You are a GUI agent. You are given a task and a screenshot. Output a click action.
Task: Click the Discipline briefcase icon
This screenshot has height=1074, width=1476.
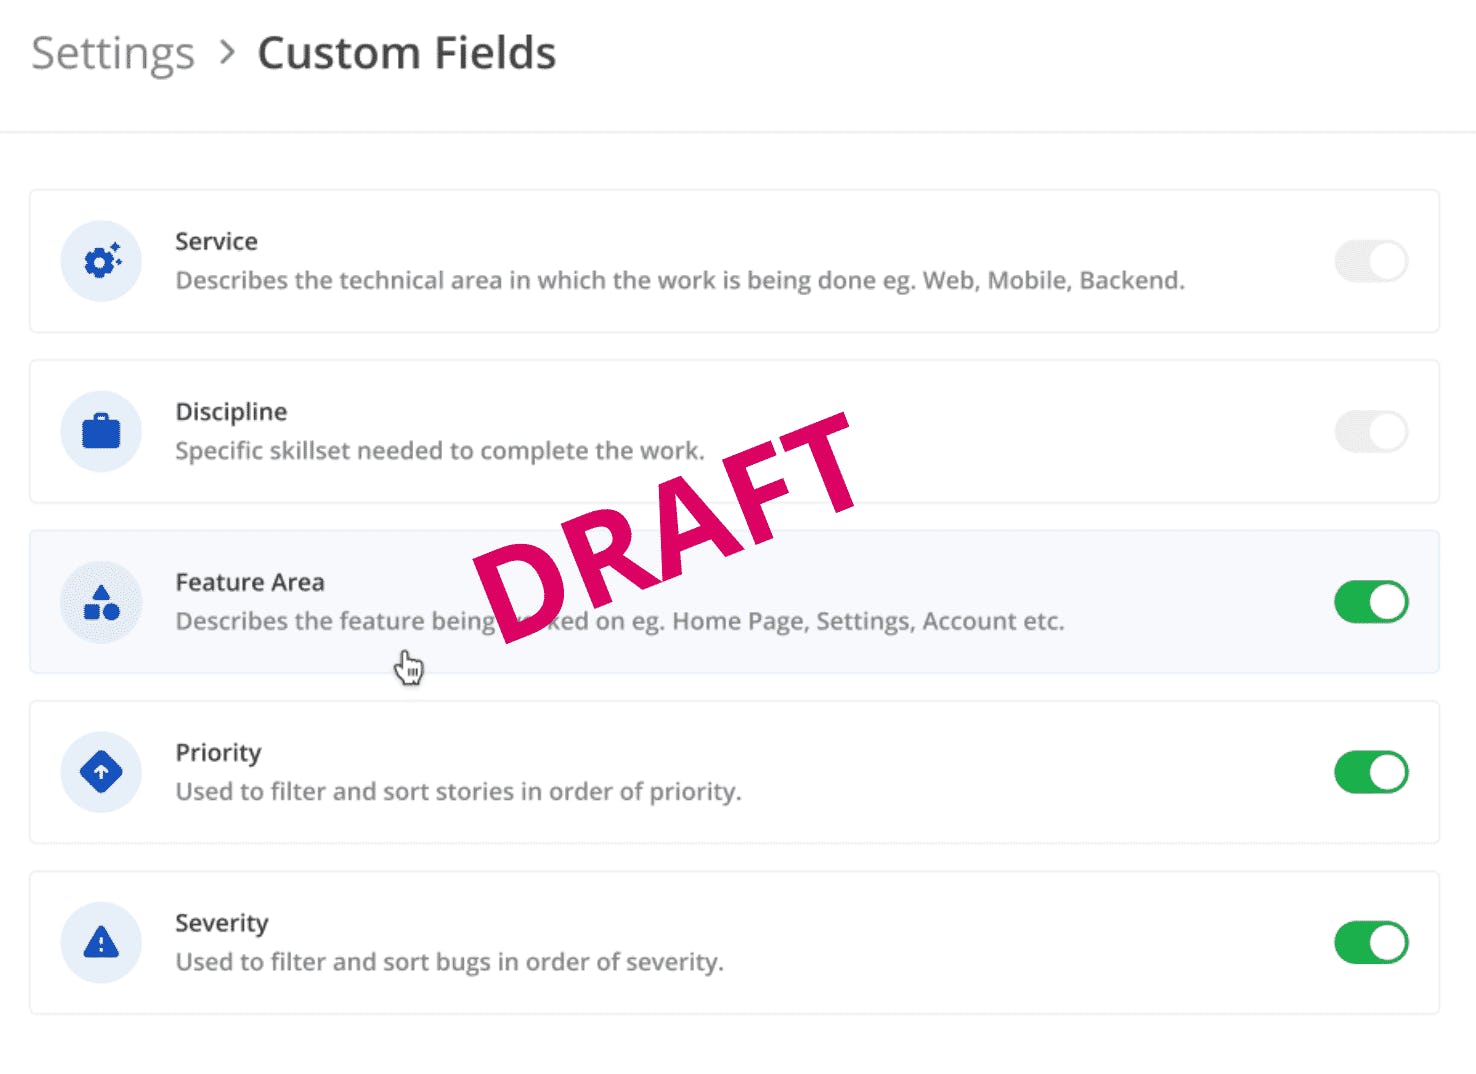pos(101,432)
